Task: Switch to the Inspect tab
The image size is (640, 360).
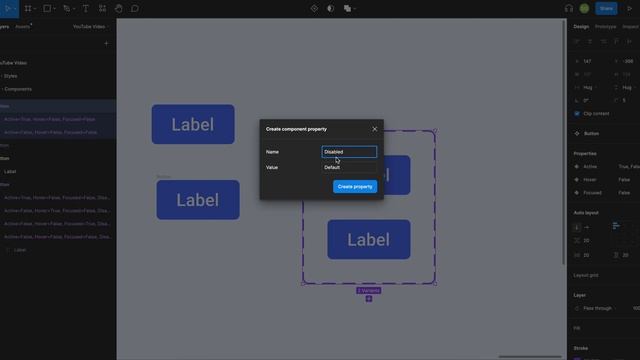Action: [631, 27]
